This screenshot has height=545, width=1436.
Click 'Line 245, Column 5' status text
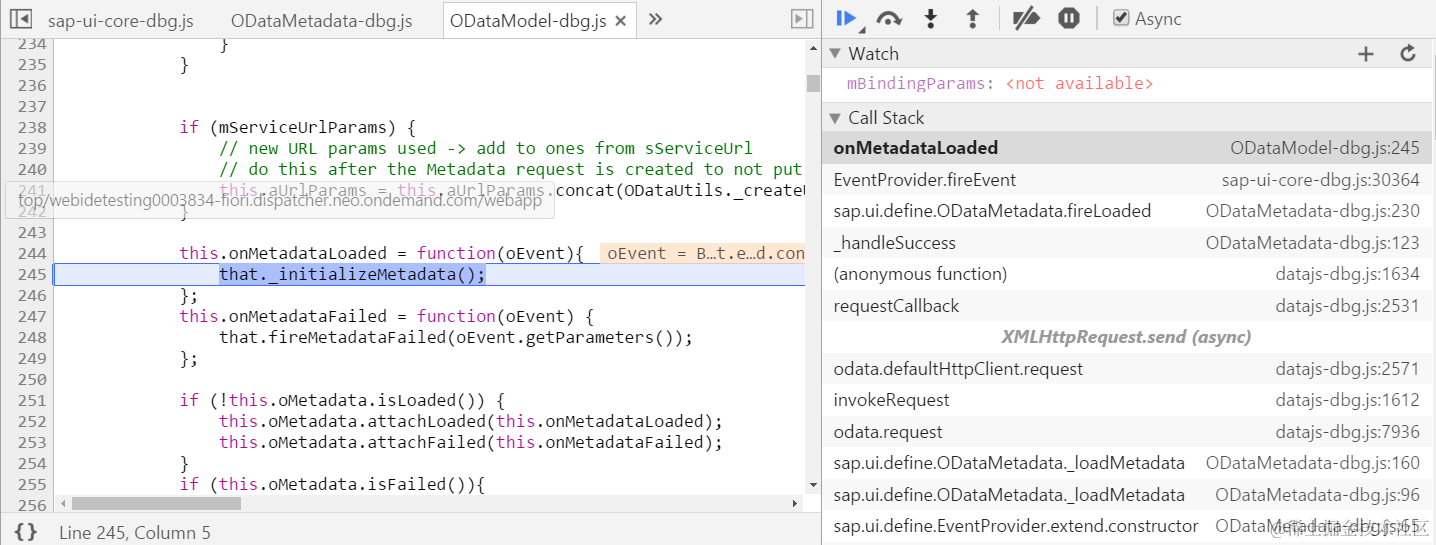click(x=135, y=533)
